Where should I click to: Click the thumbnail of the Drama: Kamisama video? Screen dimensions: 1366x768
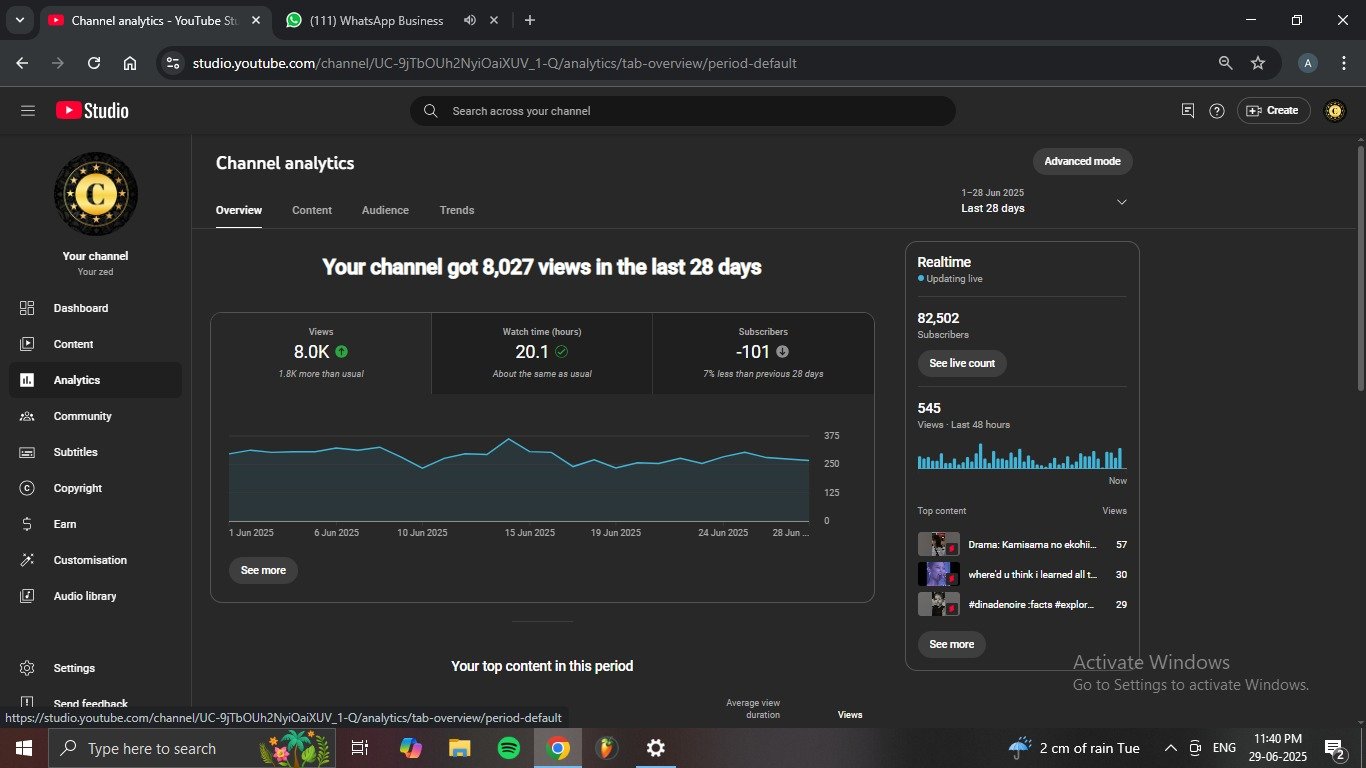[938, 544]
